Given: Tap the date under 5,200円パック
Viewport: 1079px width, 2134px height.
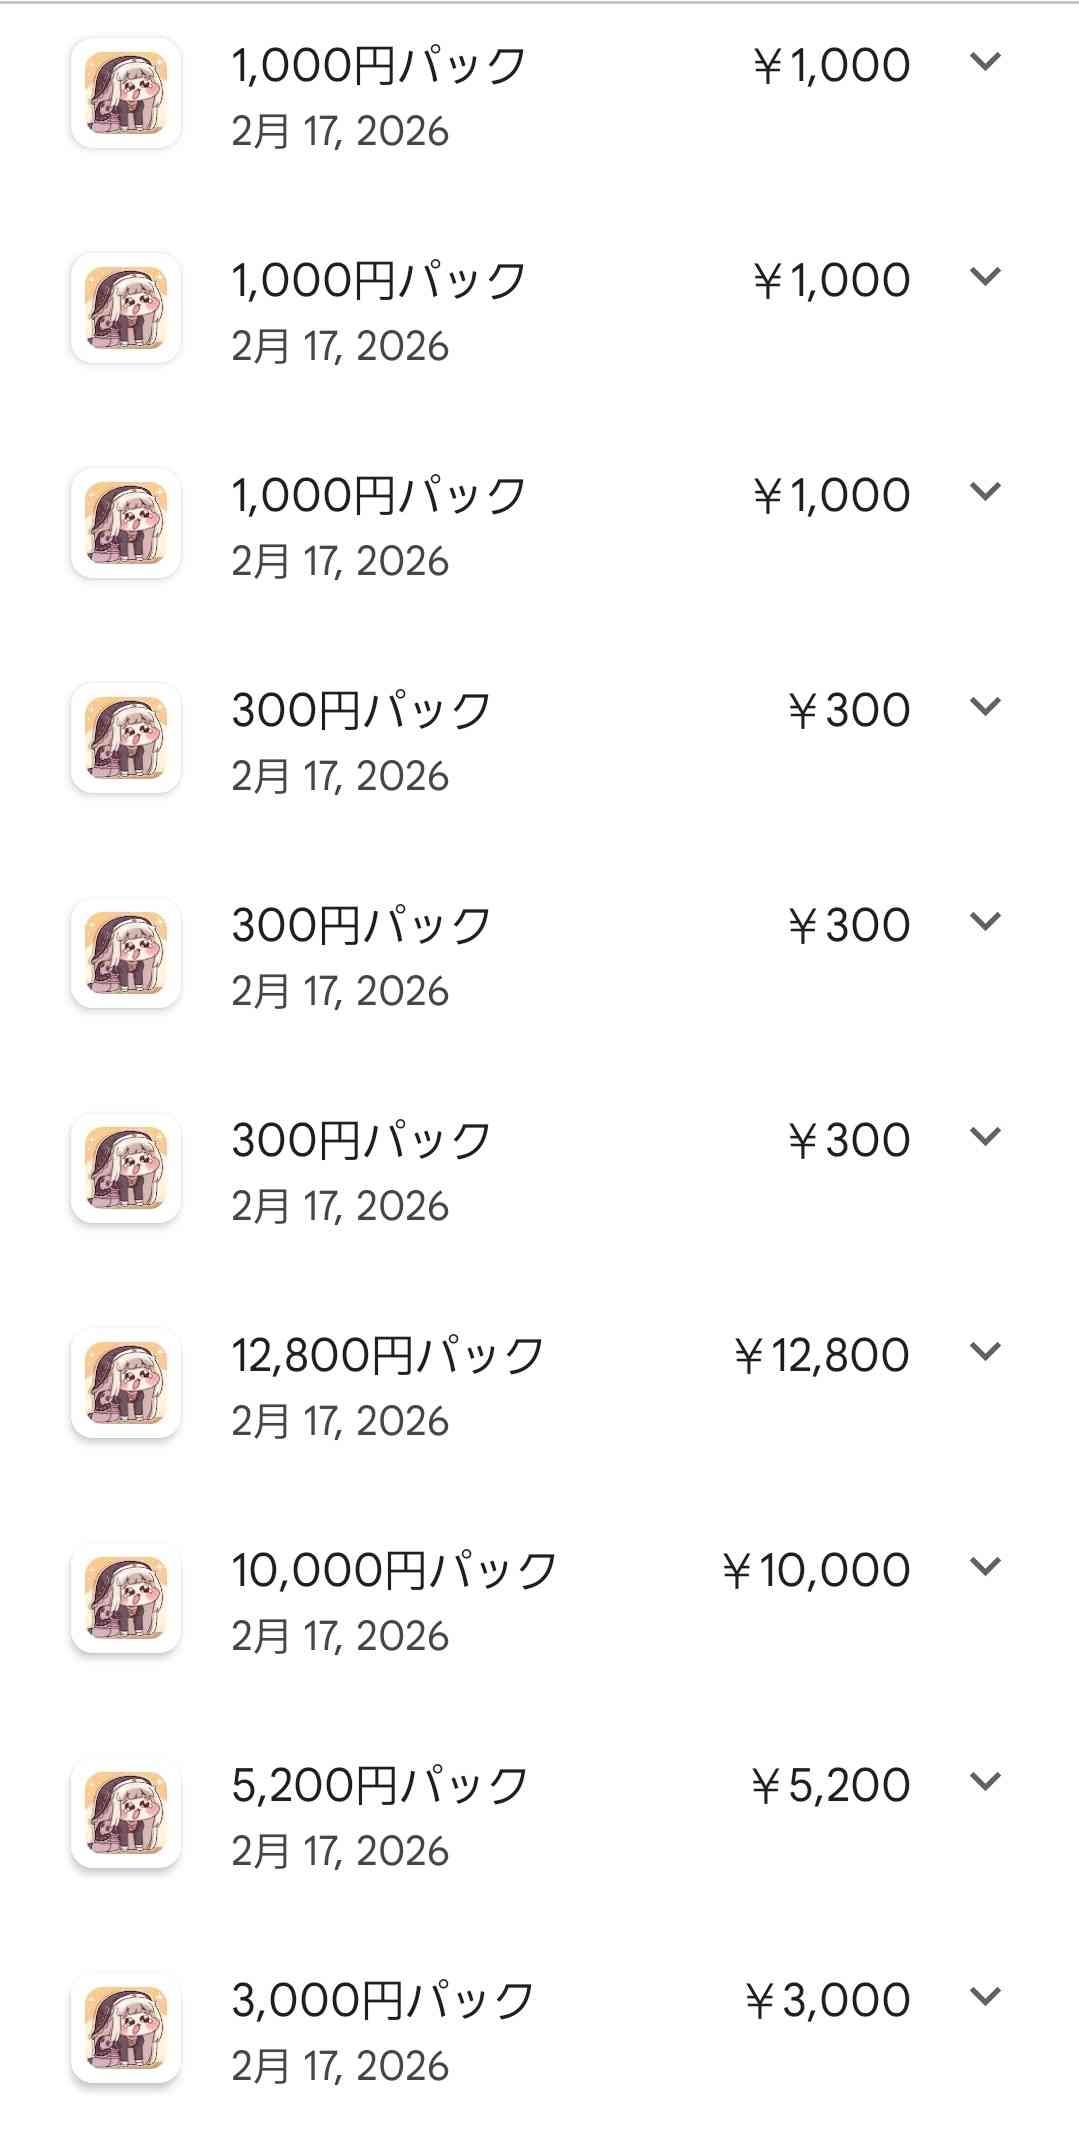Looking at the screenshot, I should [340, 1851].
